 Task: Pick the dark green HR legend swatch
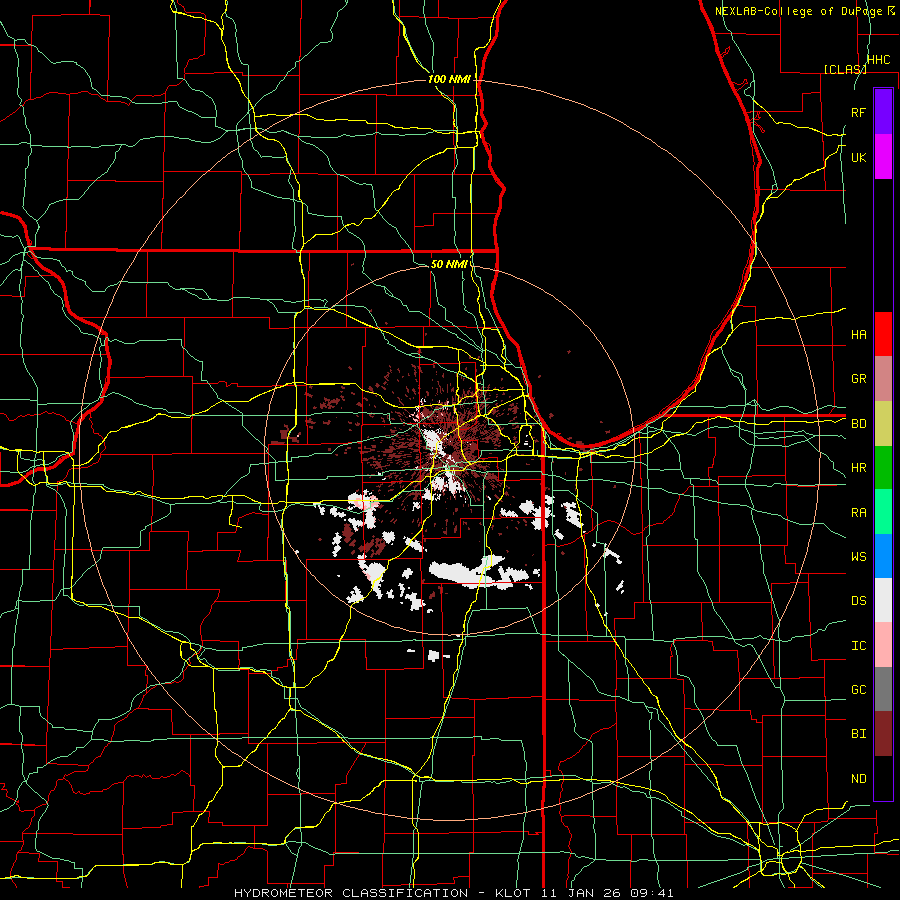[883, 468]
